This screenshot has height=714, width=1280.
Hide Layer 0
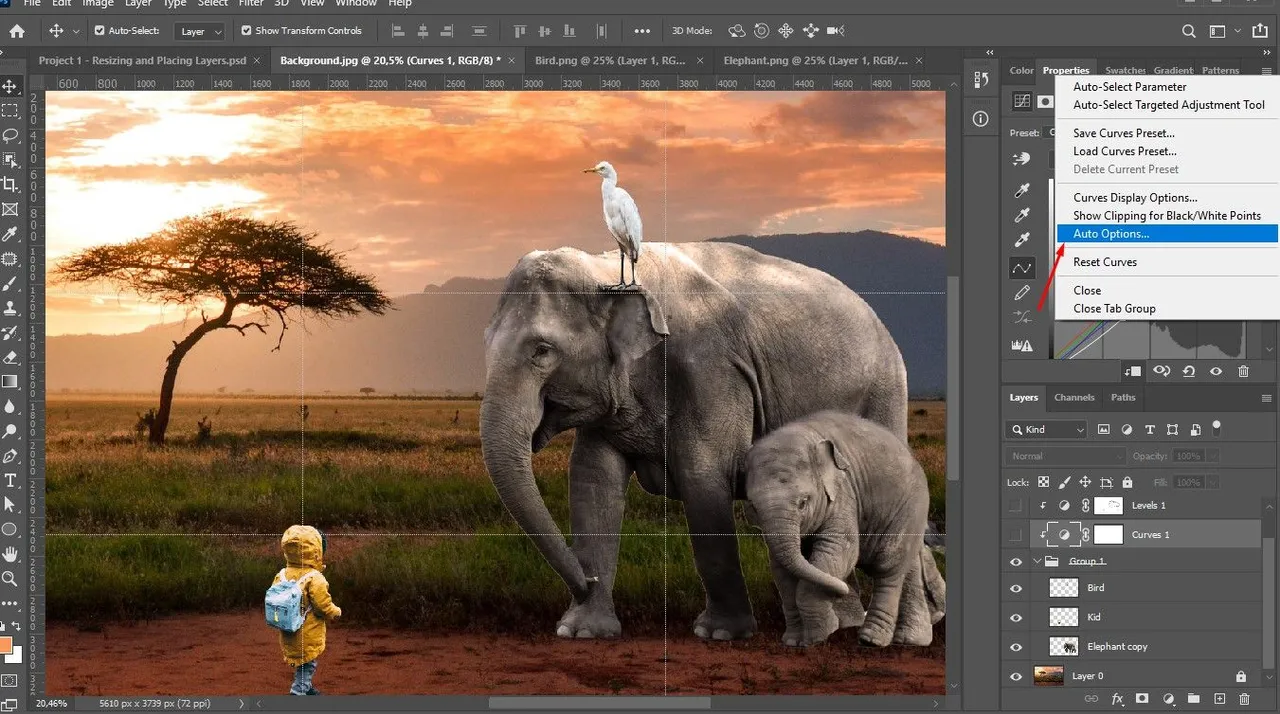pos(1016,676)
